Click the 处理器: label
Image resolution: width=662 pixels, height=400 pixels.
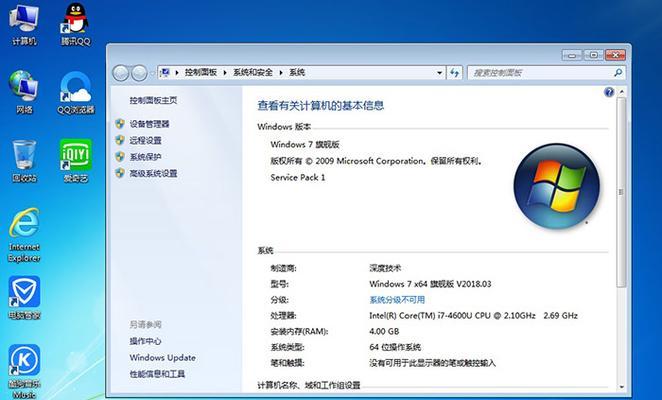pos(283,316)
